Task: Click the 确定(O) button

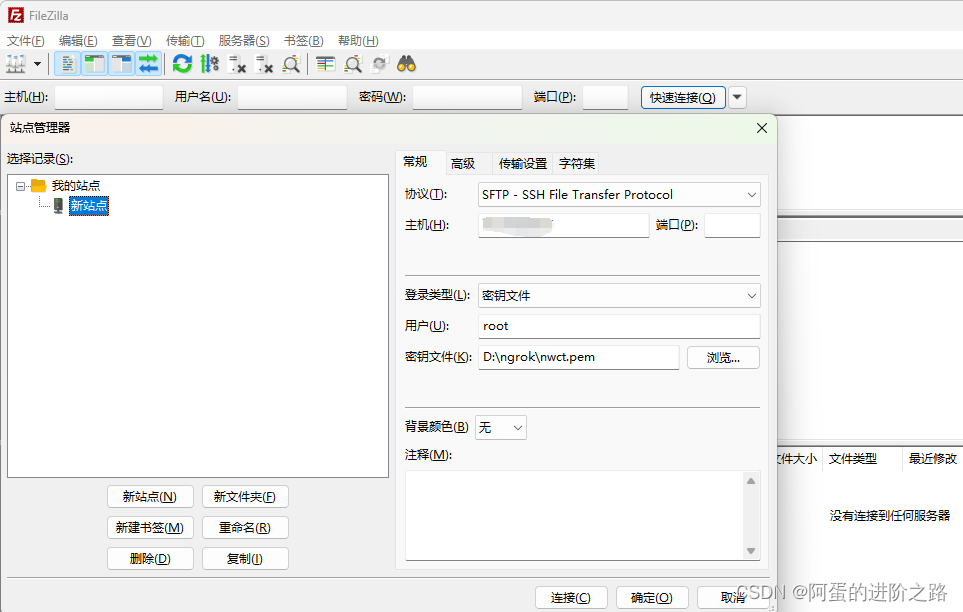Action: tap(652, 598)
